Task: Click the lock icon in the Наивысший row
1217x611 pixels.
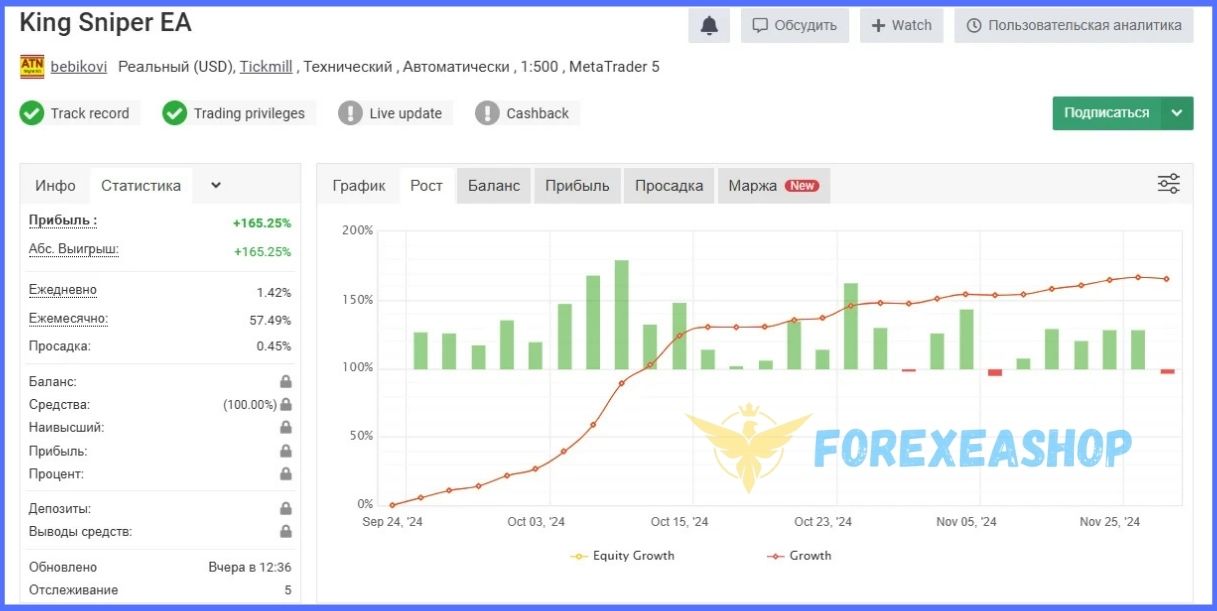Action: coord(286,428)
